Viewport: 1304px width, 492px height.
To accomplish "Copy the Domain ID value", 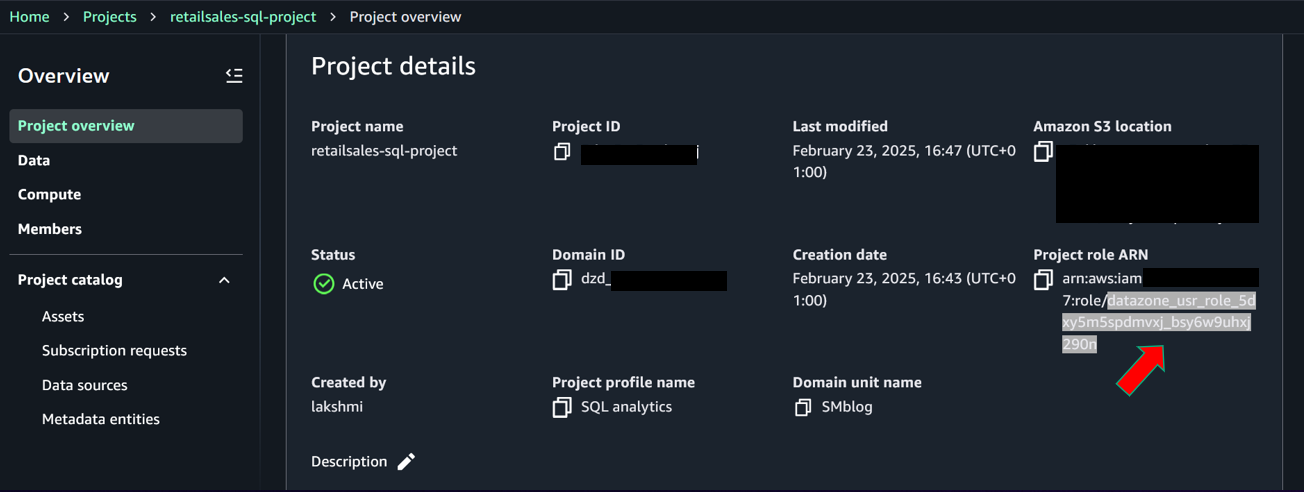I will [x=562, y=280].
